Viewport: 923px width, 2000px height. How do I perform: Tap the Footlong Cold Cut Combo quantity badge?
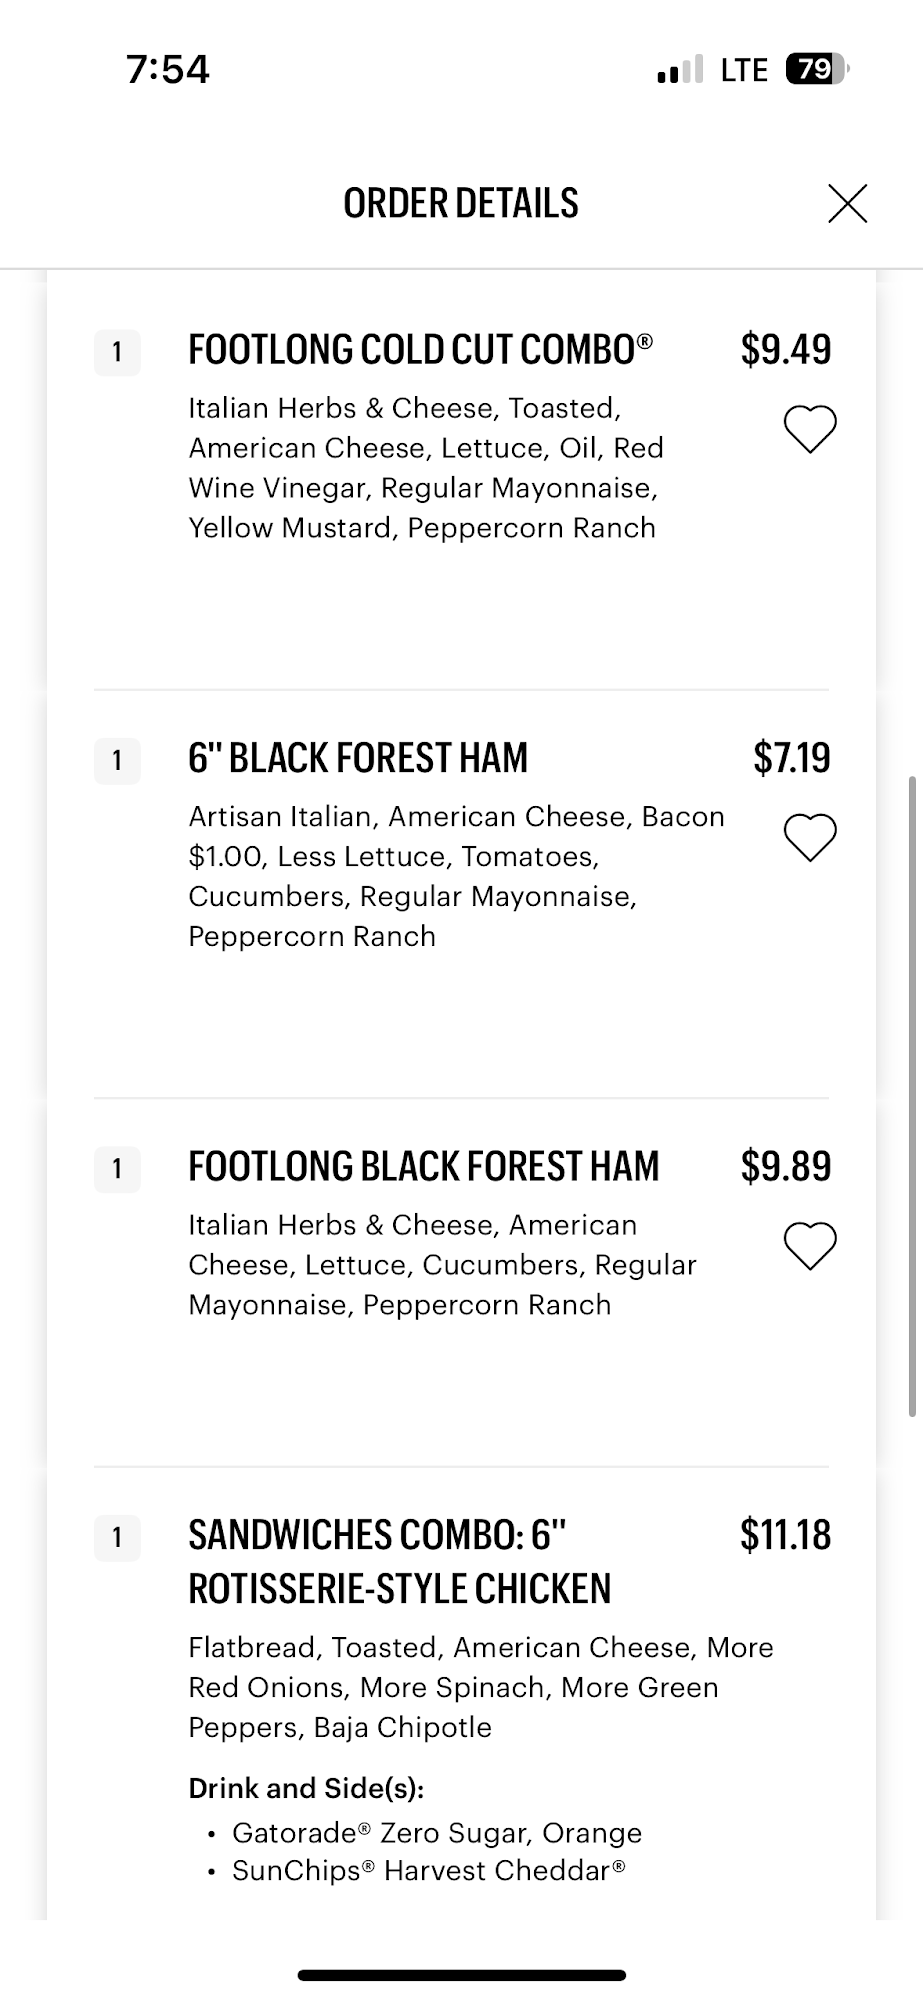pos(117,352)
